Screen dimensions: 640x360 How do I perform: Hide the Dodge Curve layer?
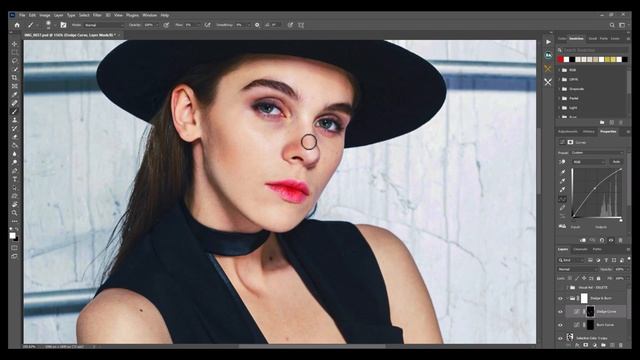tap(560, 311)
